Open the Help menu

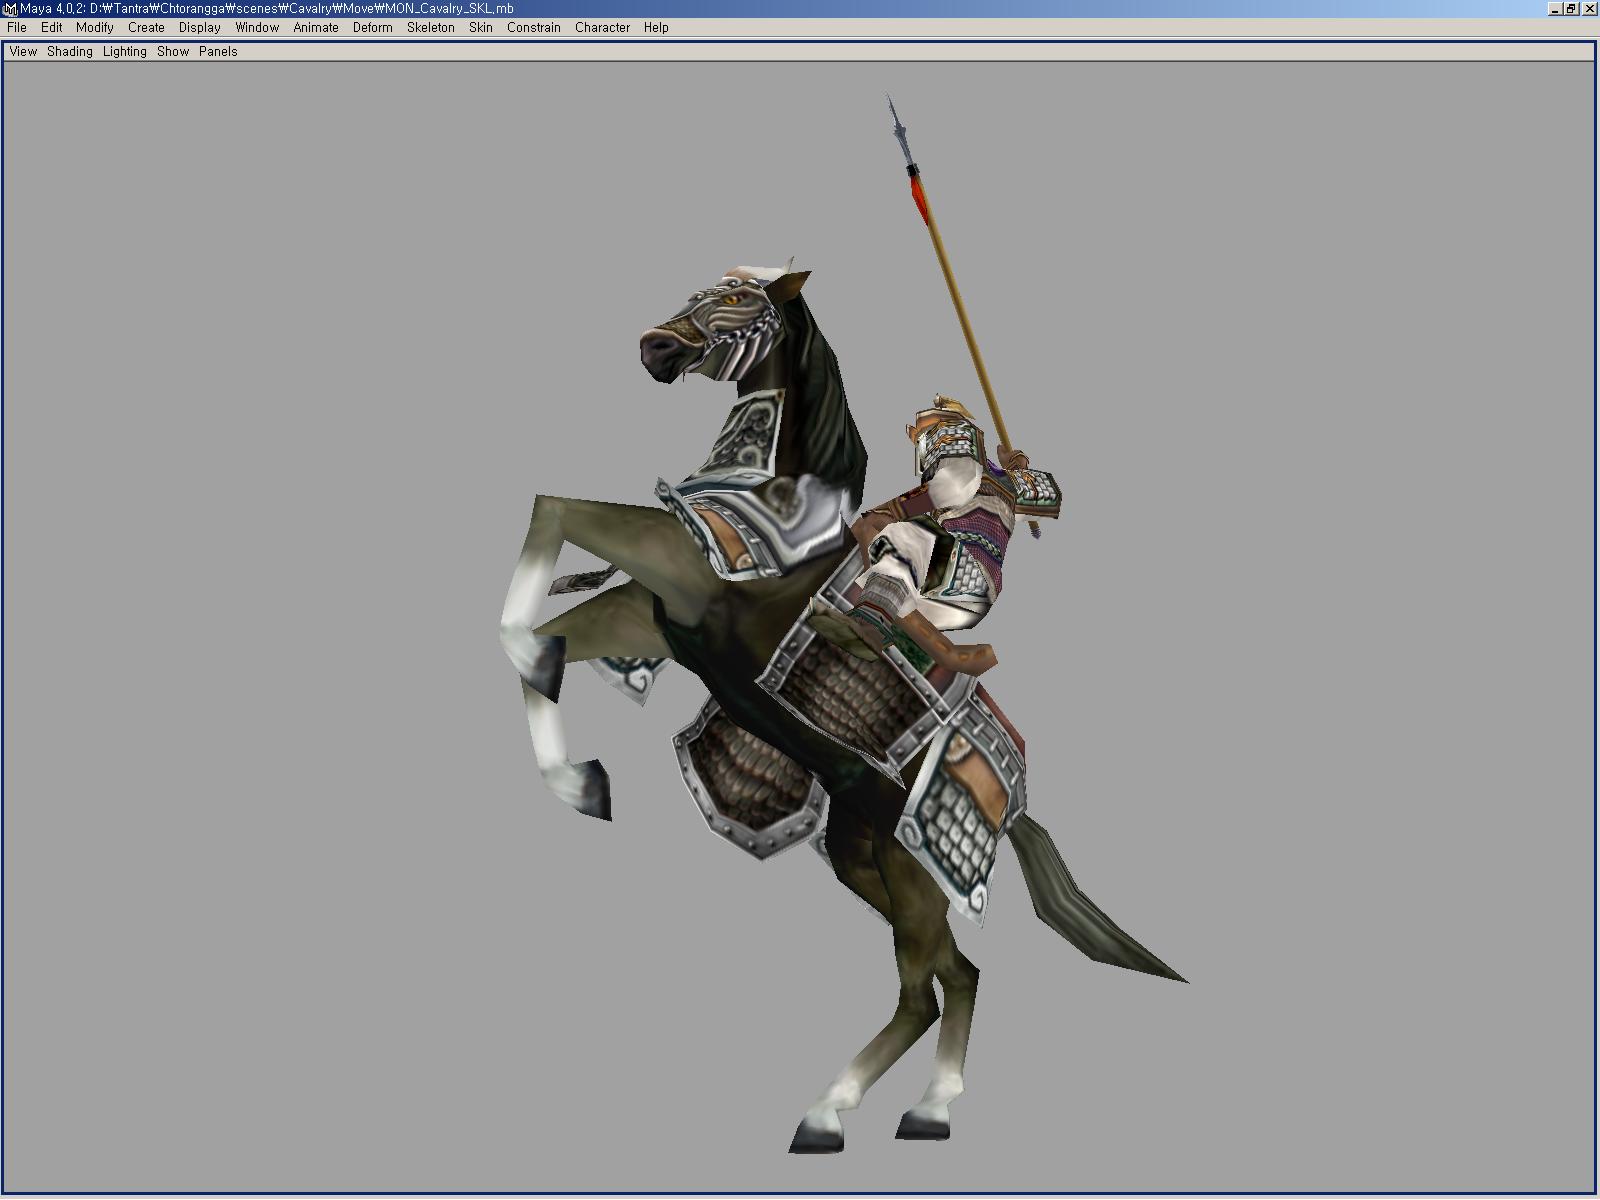coord(656,28)
